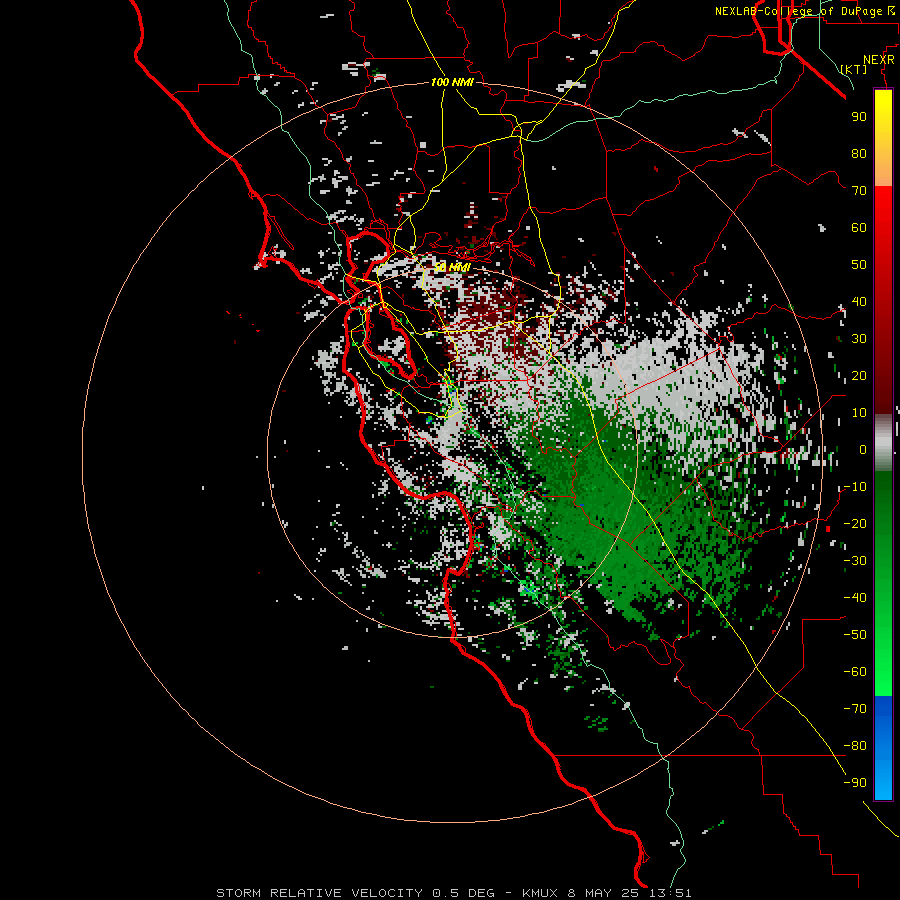Click the "KMUX" station identifier
The height and width of the screenshot is (900, 900).
[x=540, y=893]
